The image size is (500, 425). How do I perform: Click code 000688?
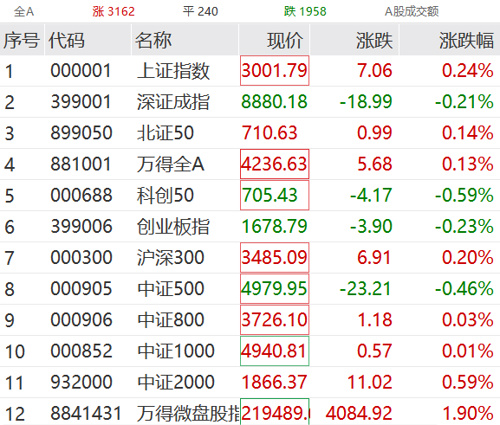[x=81, y=195]
